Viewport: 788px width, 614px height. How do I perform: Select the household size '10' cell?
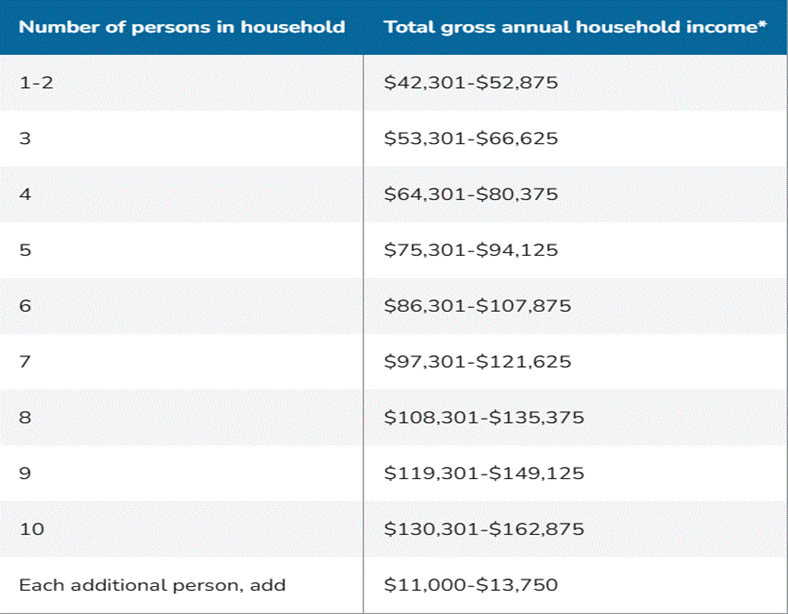[x=32, y=529]
